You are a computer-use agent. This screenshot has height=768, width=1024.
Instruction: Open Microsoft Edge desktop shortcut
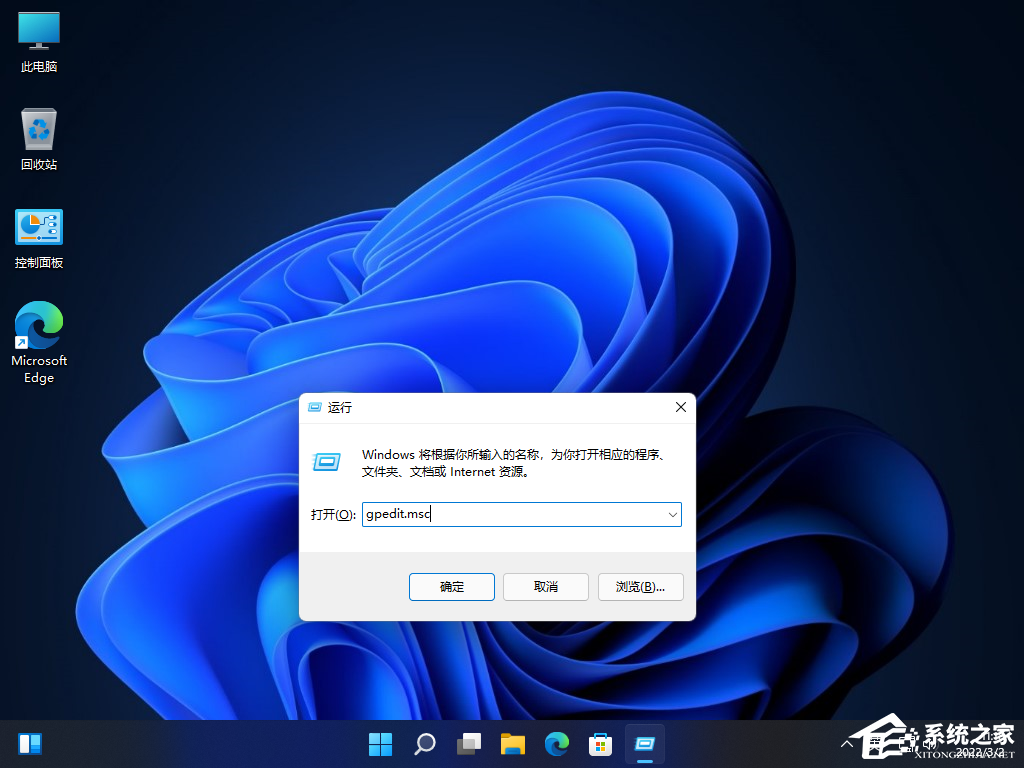38,328
